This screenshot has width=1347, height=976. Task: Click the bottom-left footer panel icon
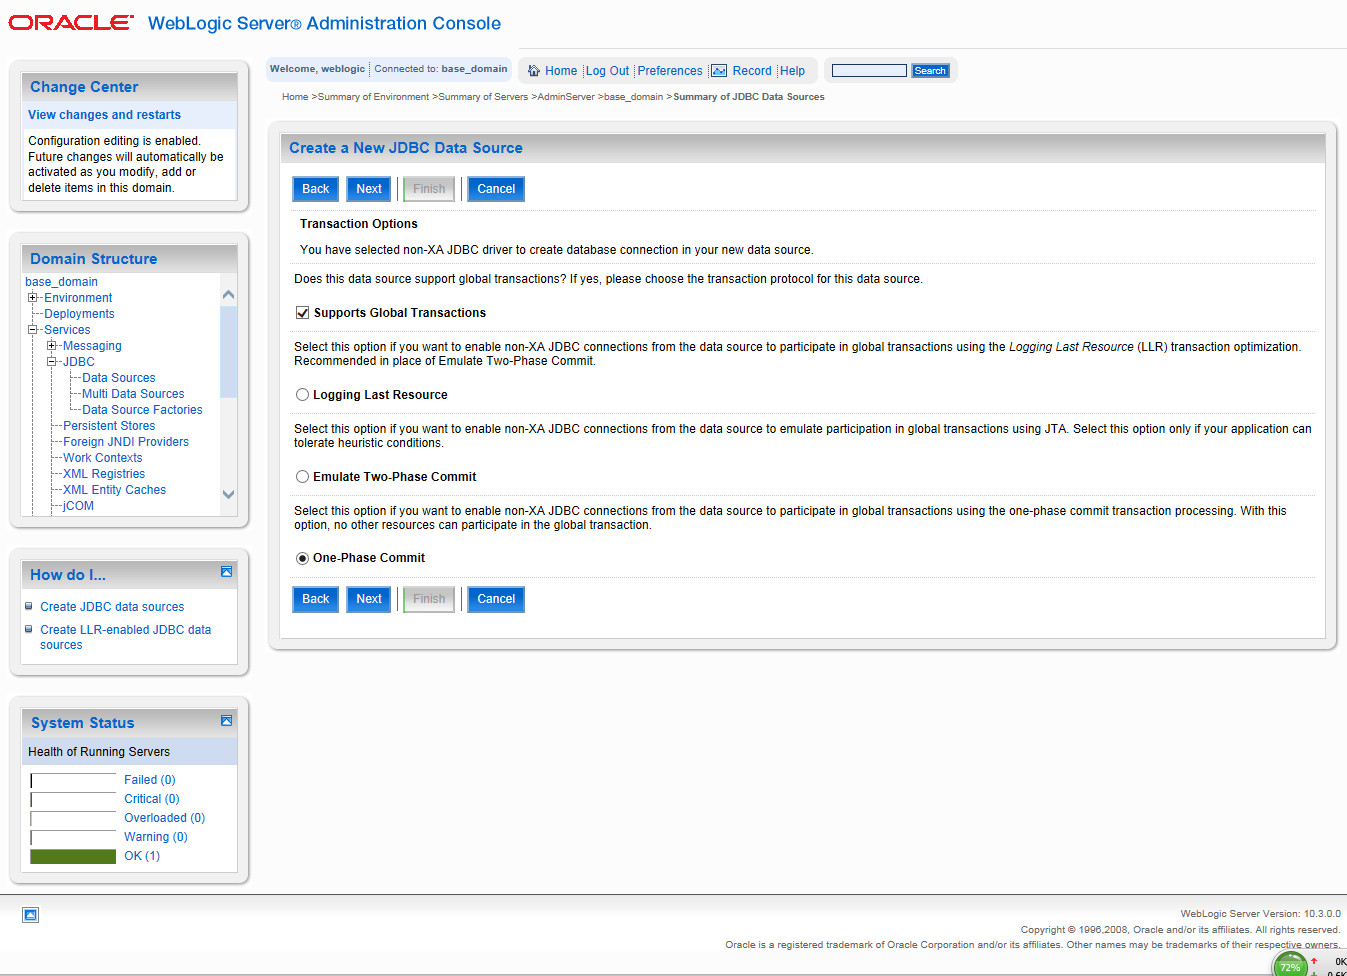point(31,915)
